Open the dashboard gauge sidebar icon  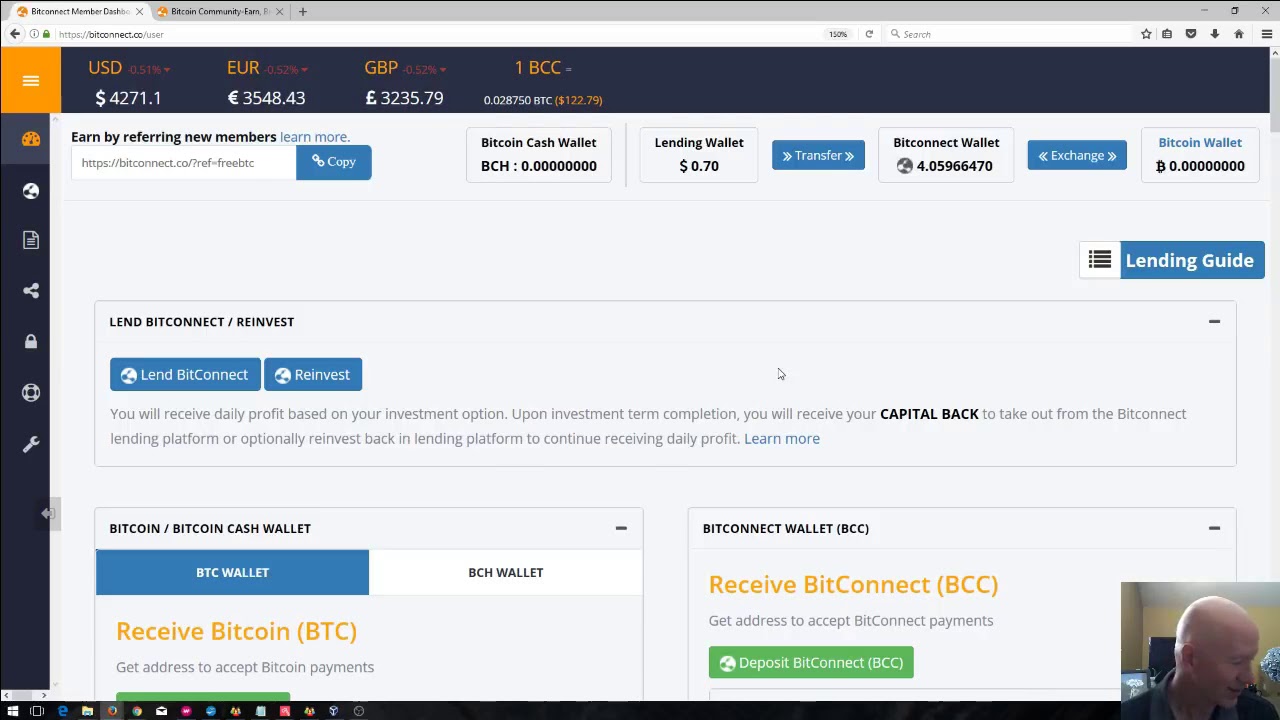pyautogui.click(x=31, y=139)
